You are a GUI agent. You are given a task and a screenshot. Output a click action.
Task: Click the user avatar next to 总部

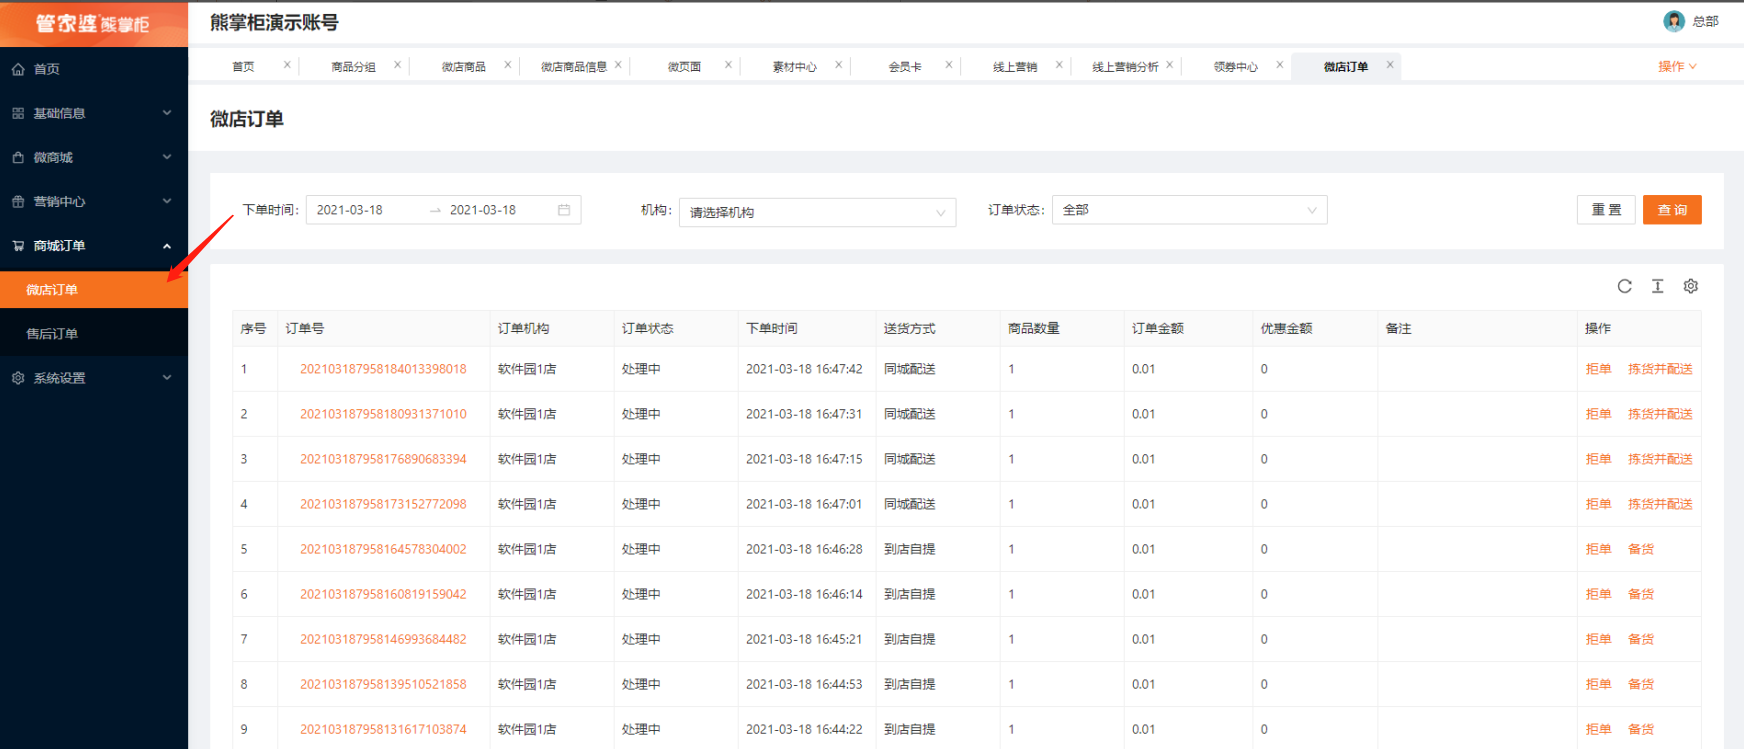coord(1674,21)
